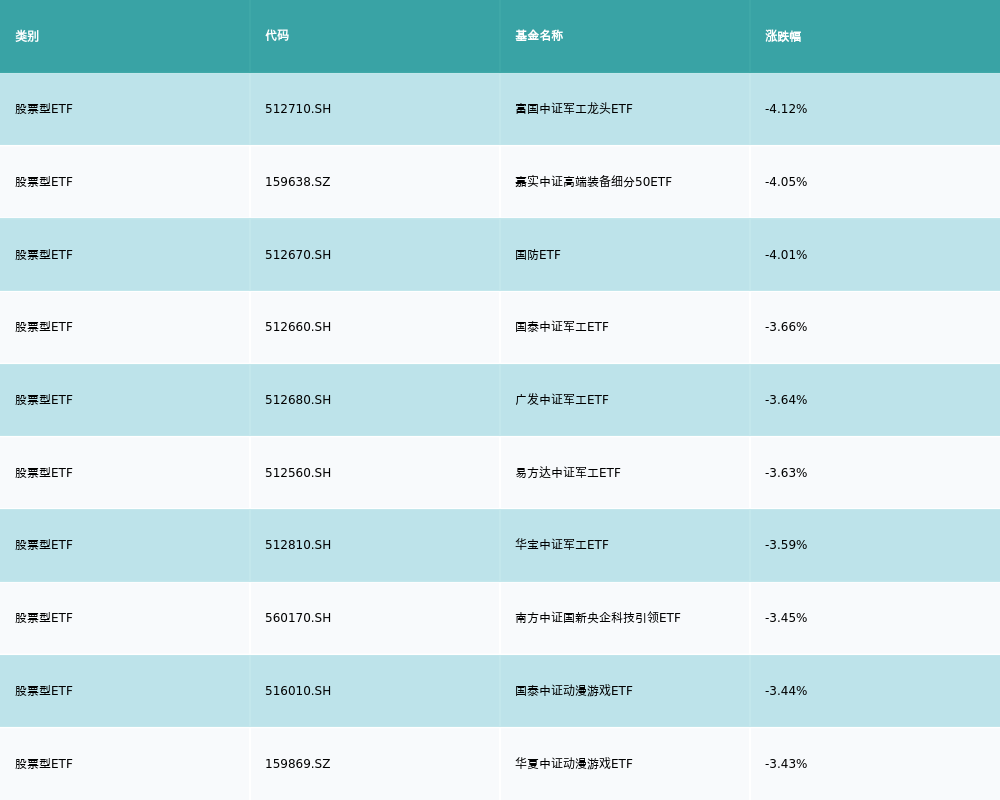Click the -3.59% change value

click(786, 545)
